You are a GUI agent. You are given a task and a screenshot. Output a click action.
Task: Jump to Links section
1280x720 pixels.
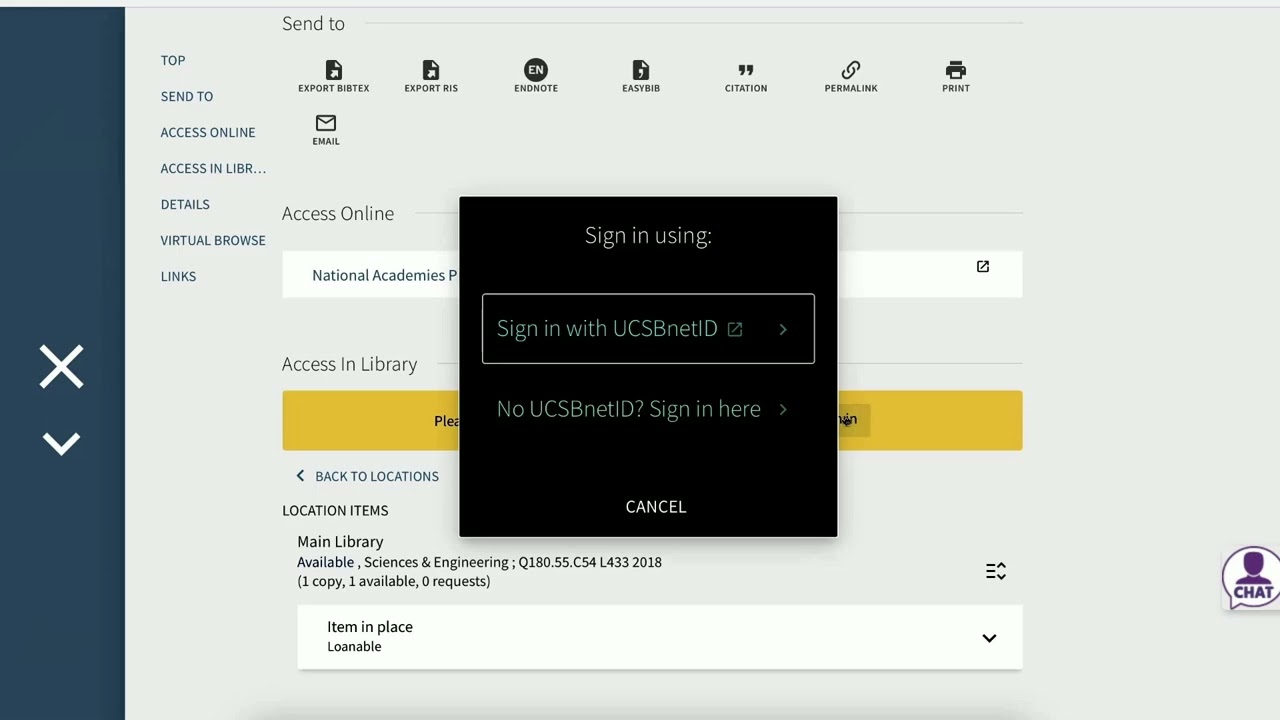click(x=178, y=276)
